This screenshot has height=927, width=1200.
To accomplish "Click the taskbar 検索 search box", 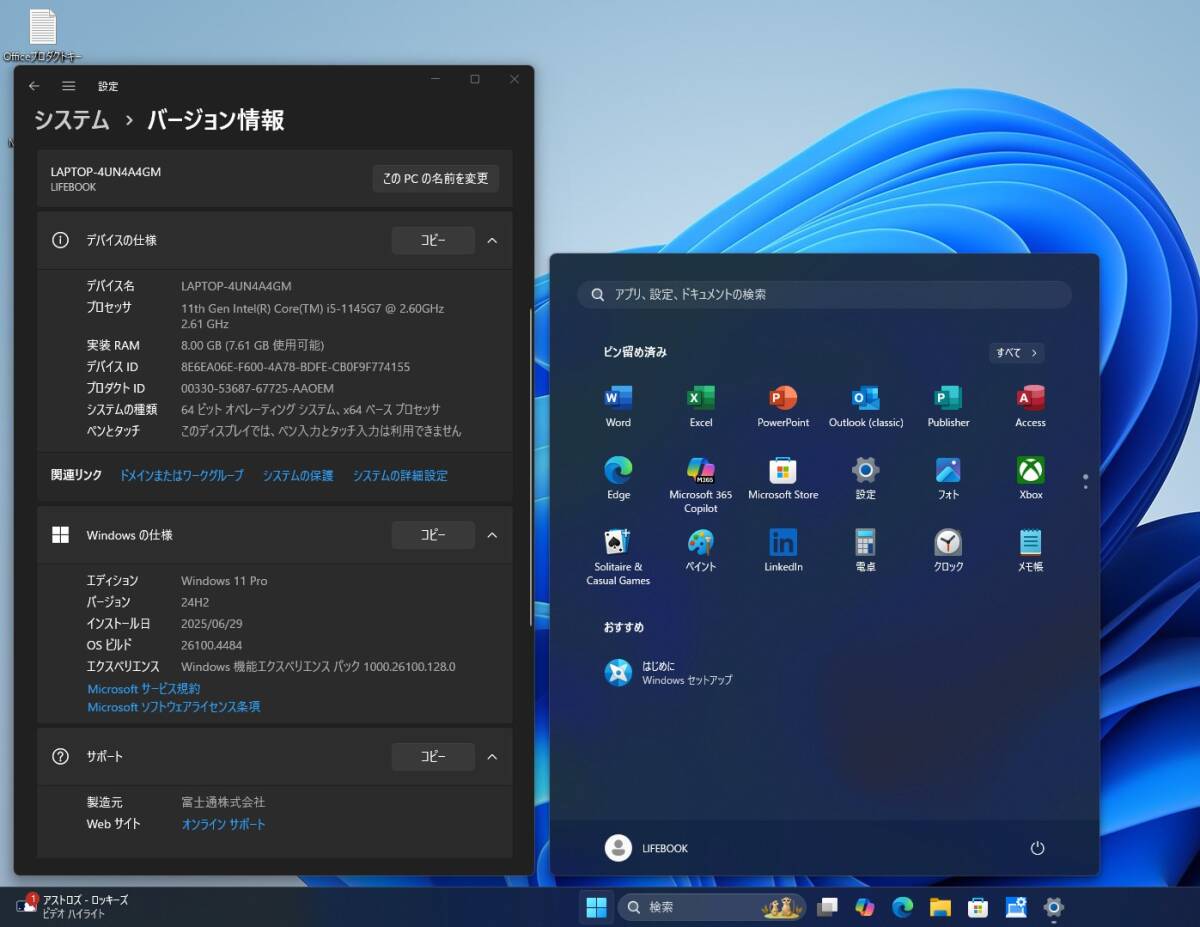I will (x=711, y=907).
